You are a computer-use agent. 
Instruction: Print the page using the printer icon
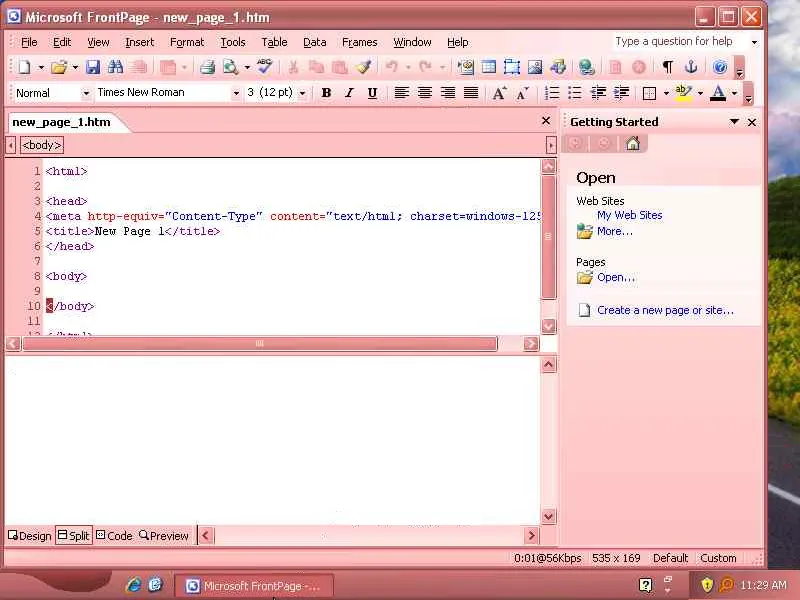coord(207,67)
